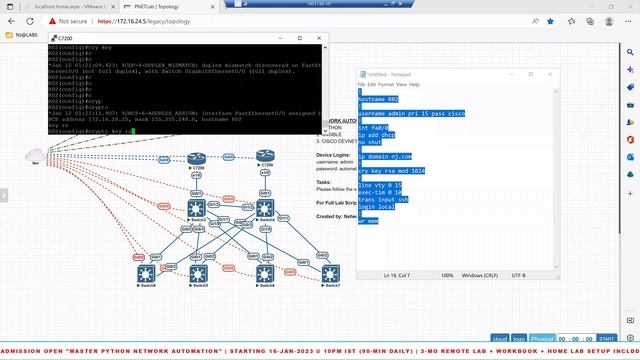Click the C7200 terminal scrollbar up arrow
The width and height of the screenshot is (640, 360).
[x=325, y=48]
